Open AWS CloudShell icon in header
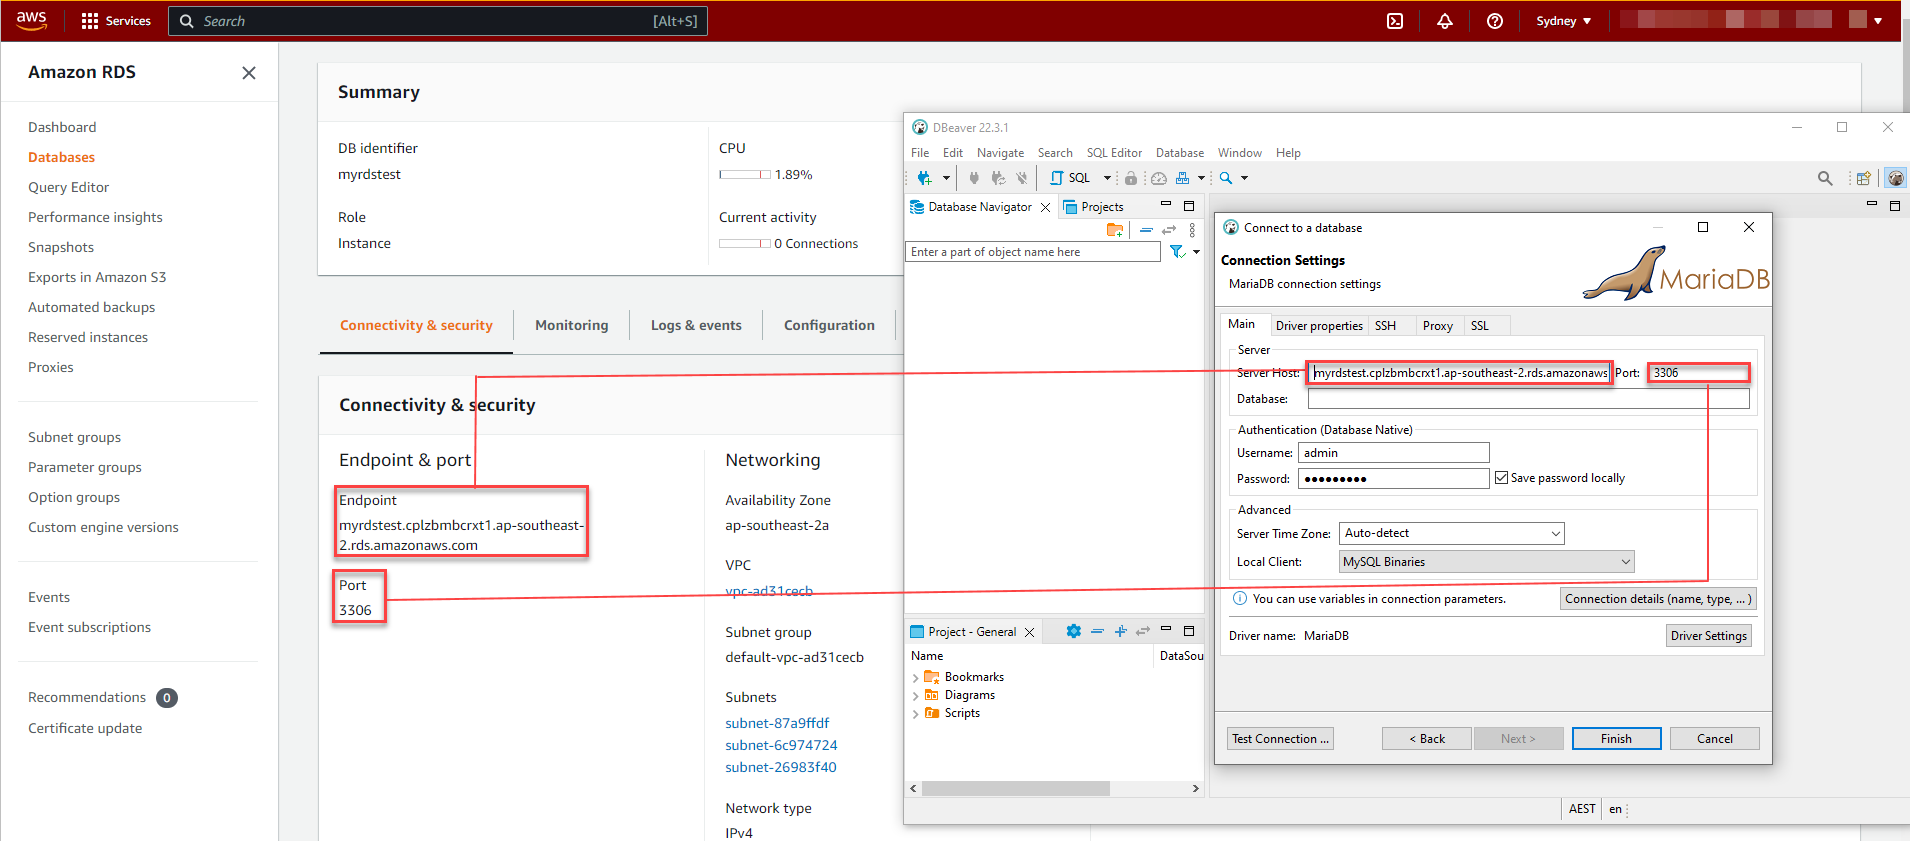Viewport: 1910px width, 841px height. [x=1395, y=21]
